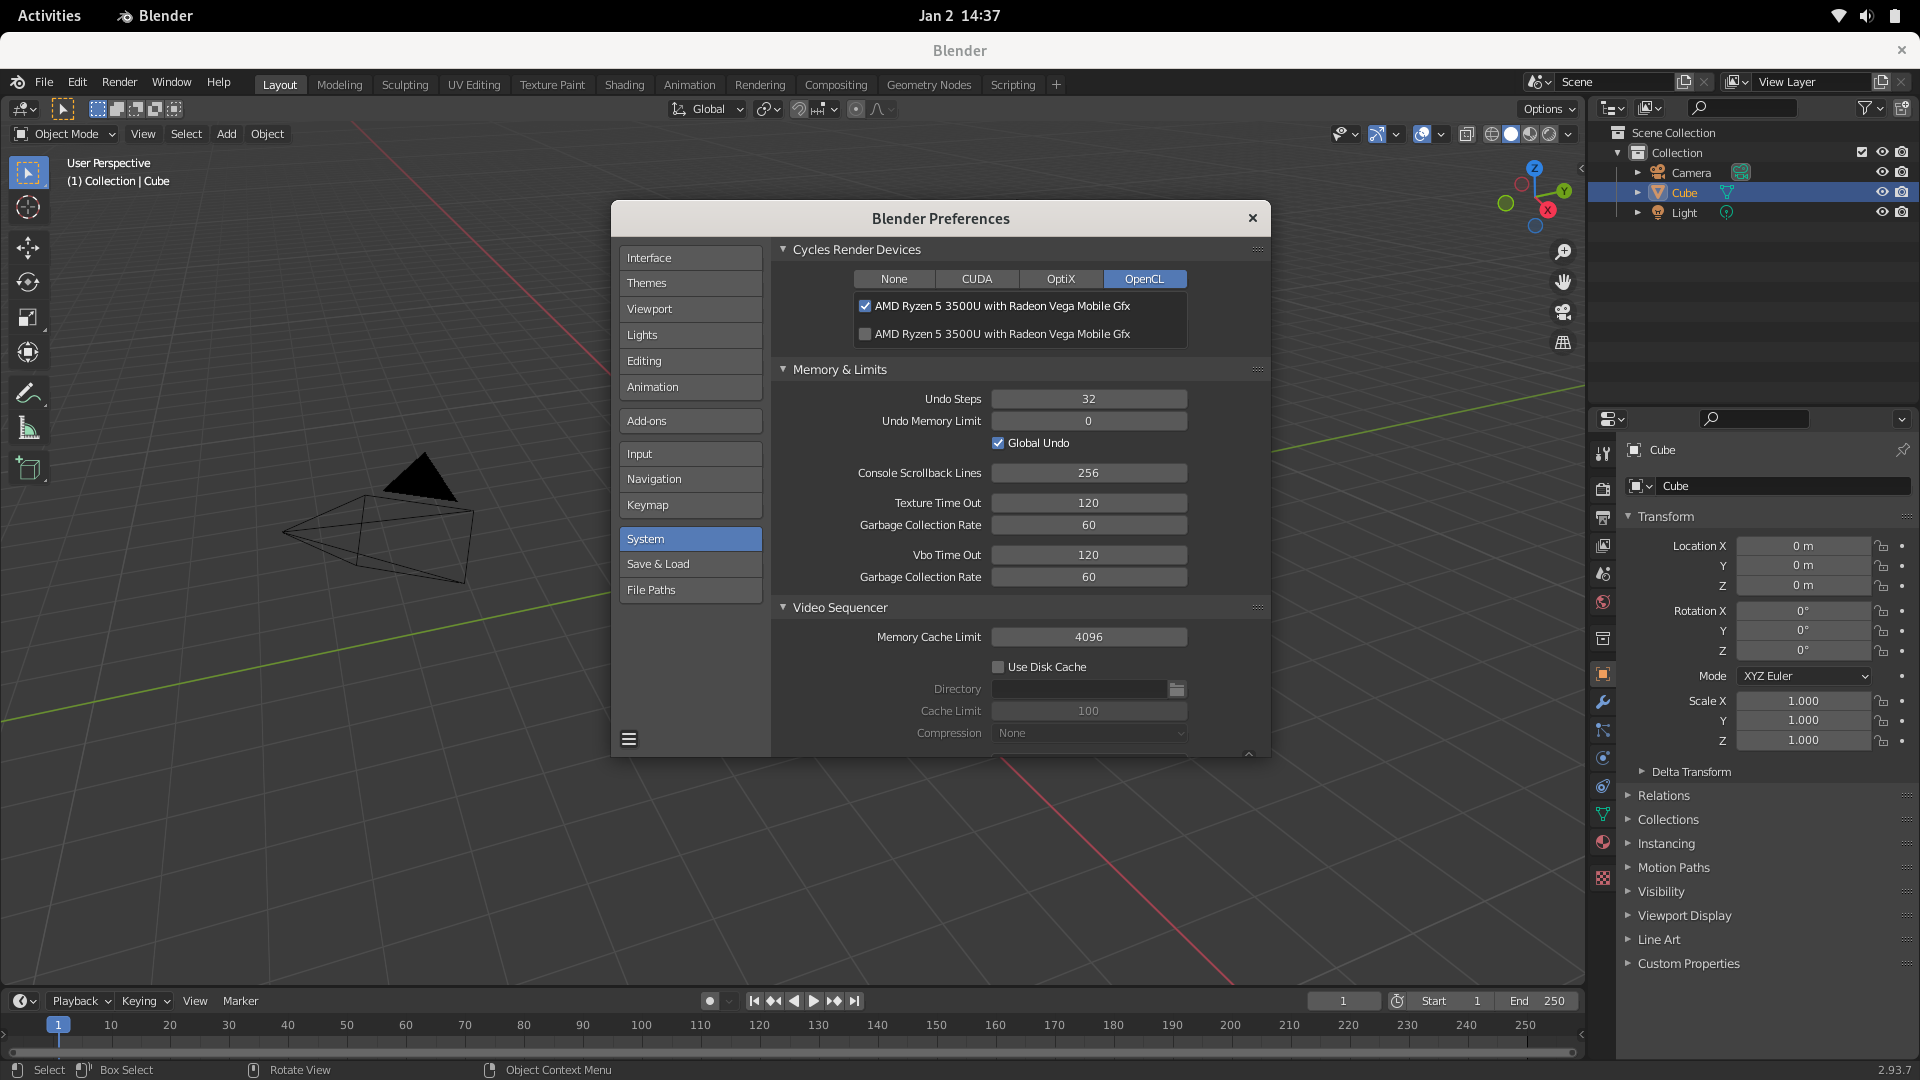
Task: Open the Material properties tab icon
Action: (x=1603, y=842)
